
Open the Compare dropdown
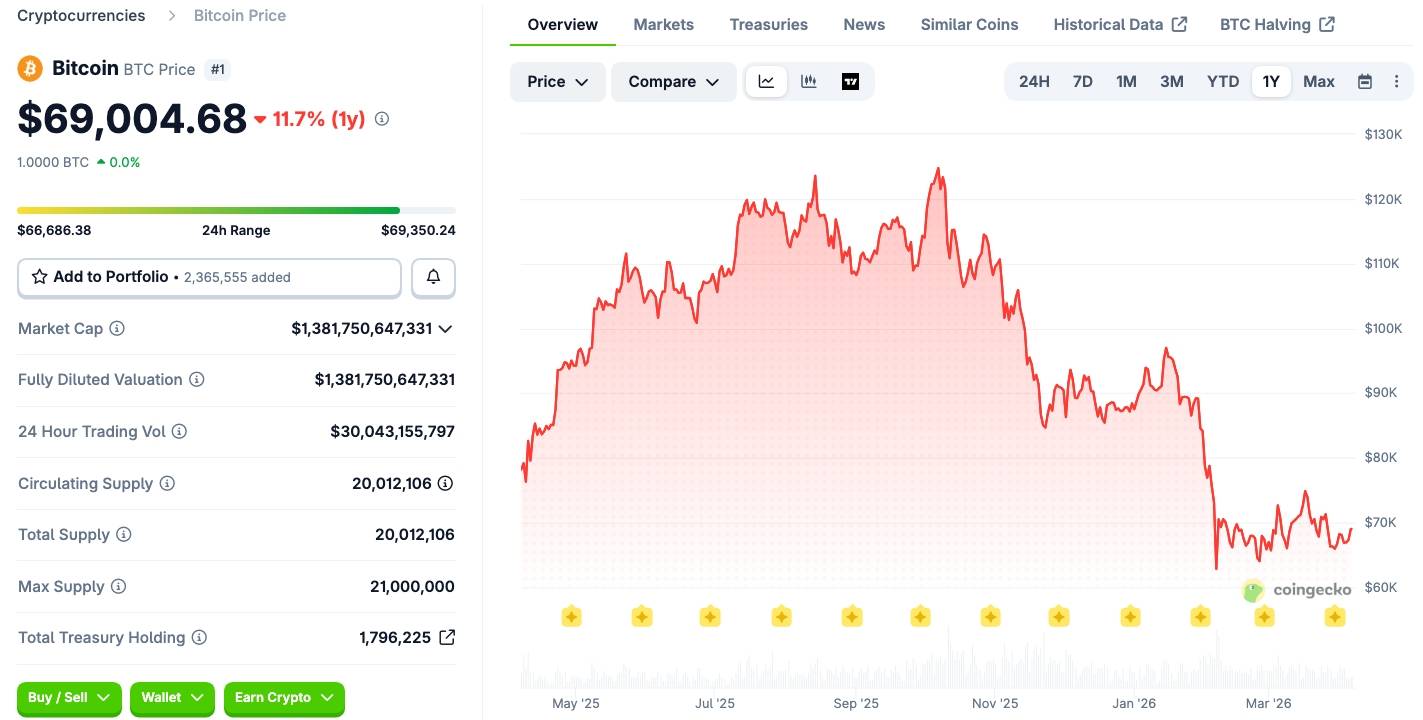pyautogui.click(x=673, y=81)
